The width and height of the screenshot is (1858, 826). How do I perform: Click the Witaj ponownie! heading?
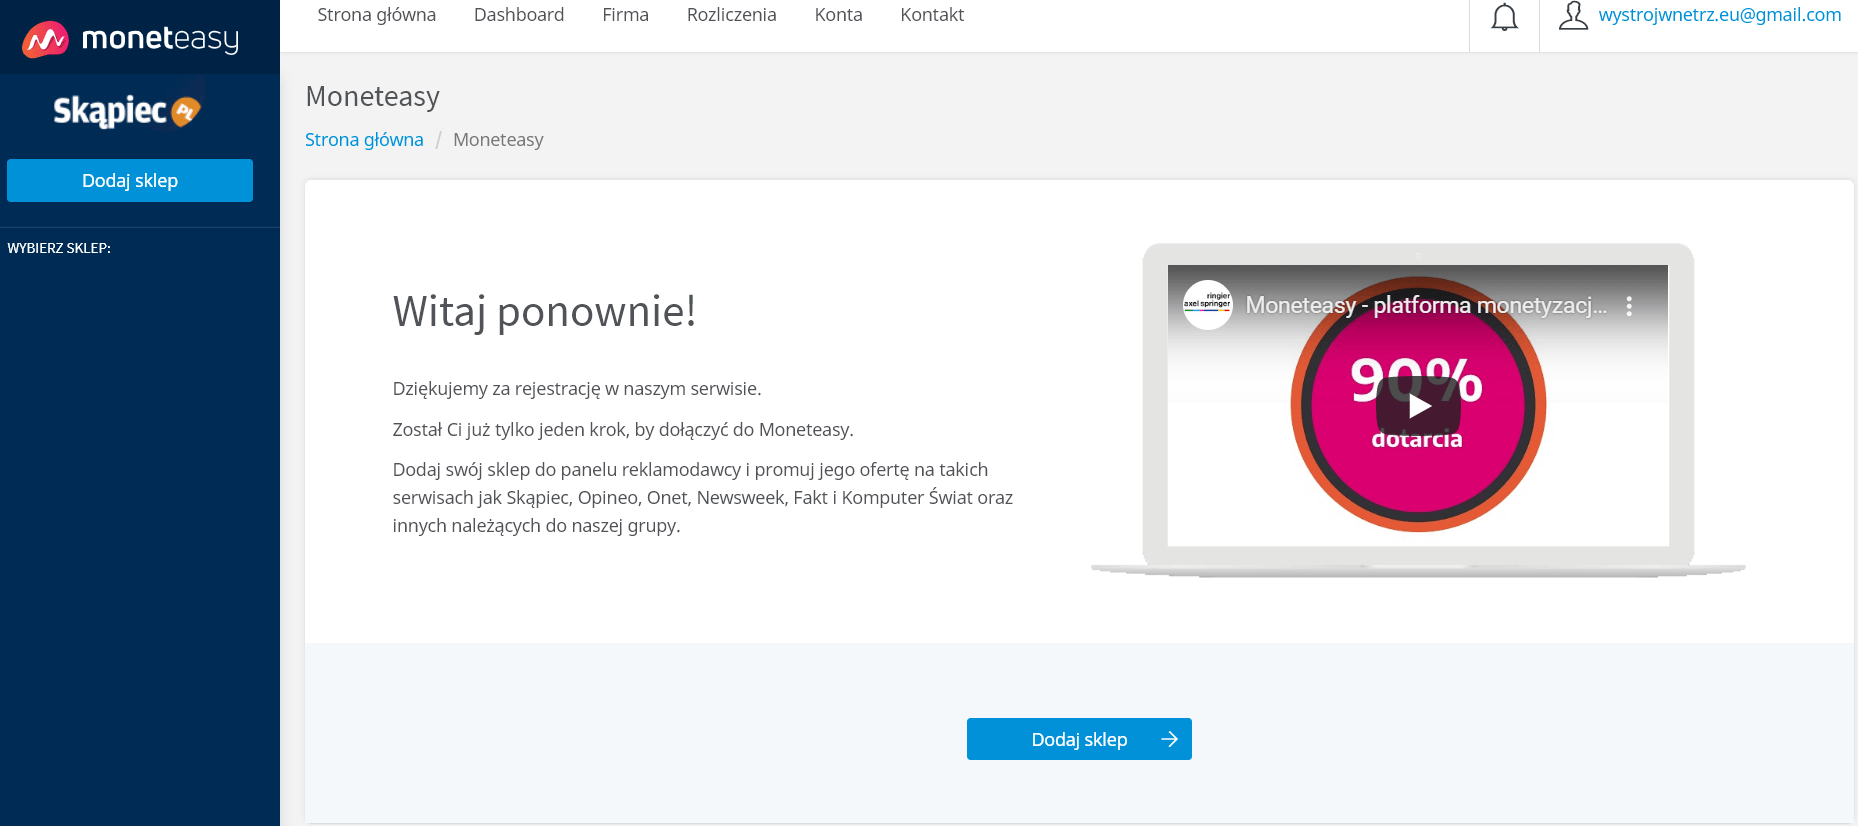pos(544,311)
